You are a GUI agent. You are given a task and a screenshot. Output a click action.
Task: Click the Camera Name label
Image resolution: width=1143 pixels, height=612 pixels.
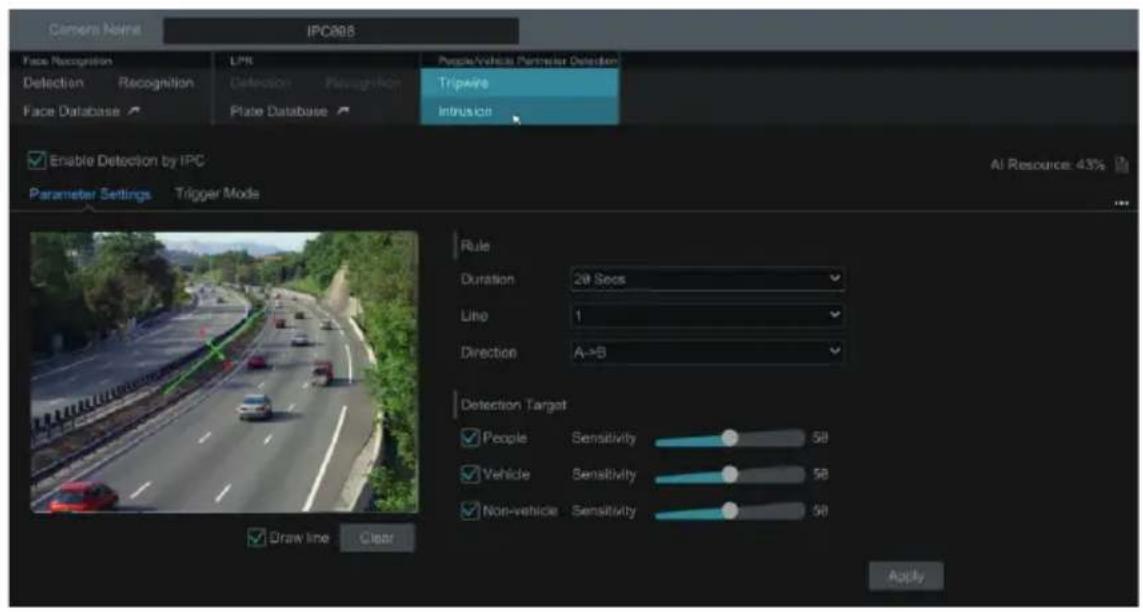(95, 31)
